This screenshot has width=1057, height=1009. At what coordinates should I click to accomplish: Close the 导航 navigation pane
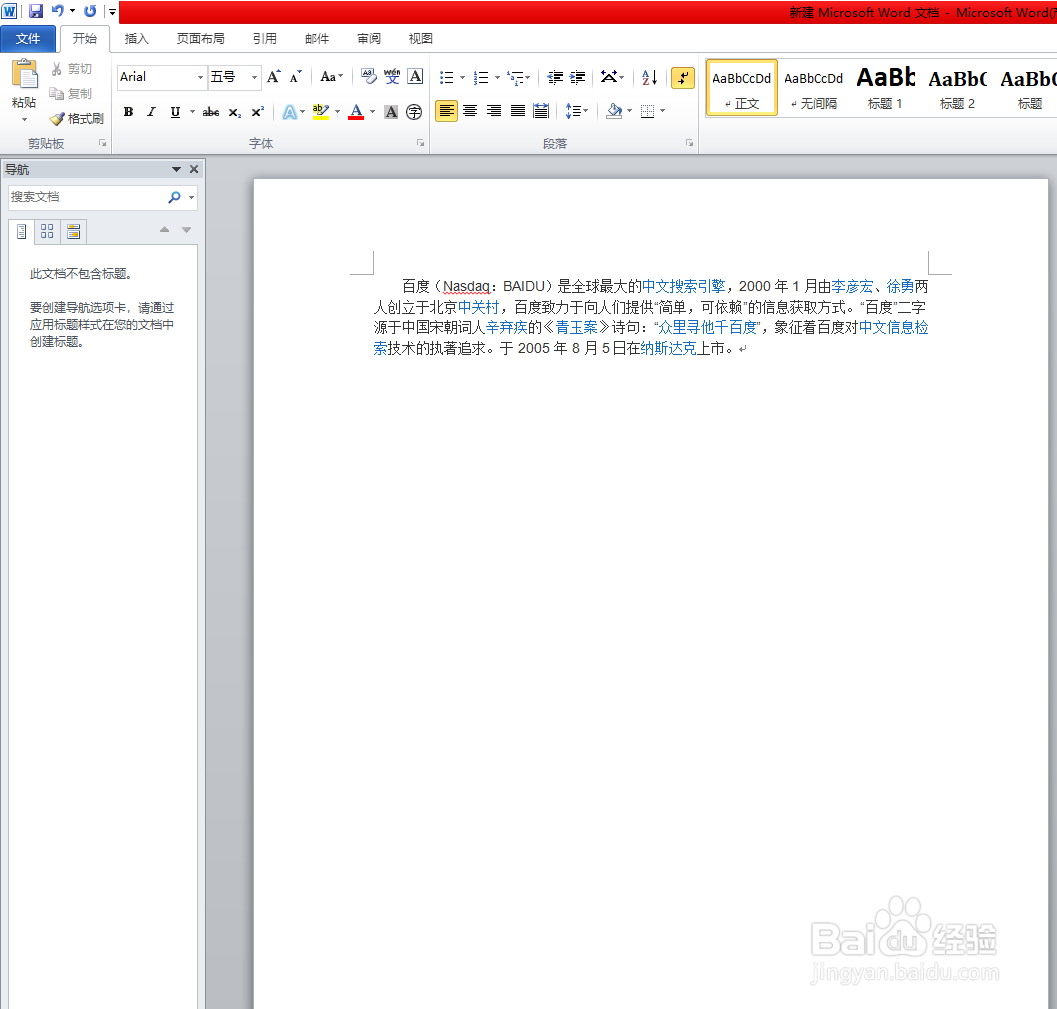click(x=194, y=169)
